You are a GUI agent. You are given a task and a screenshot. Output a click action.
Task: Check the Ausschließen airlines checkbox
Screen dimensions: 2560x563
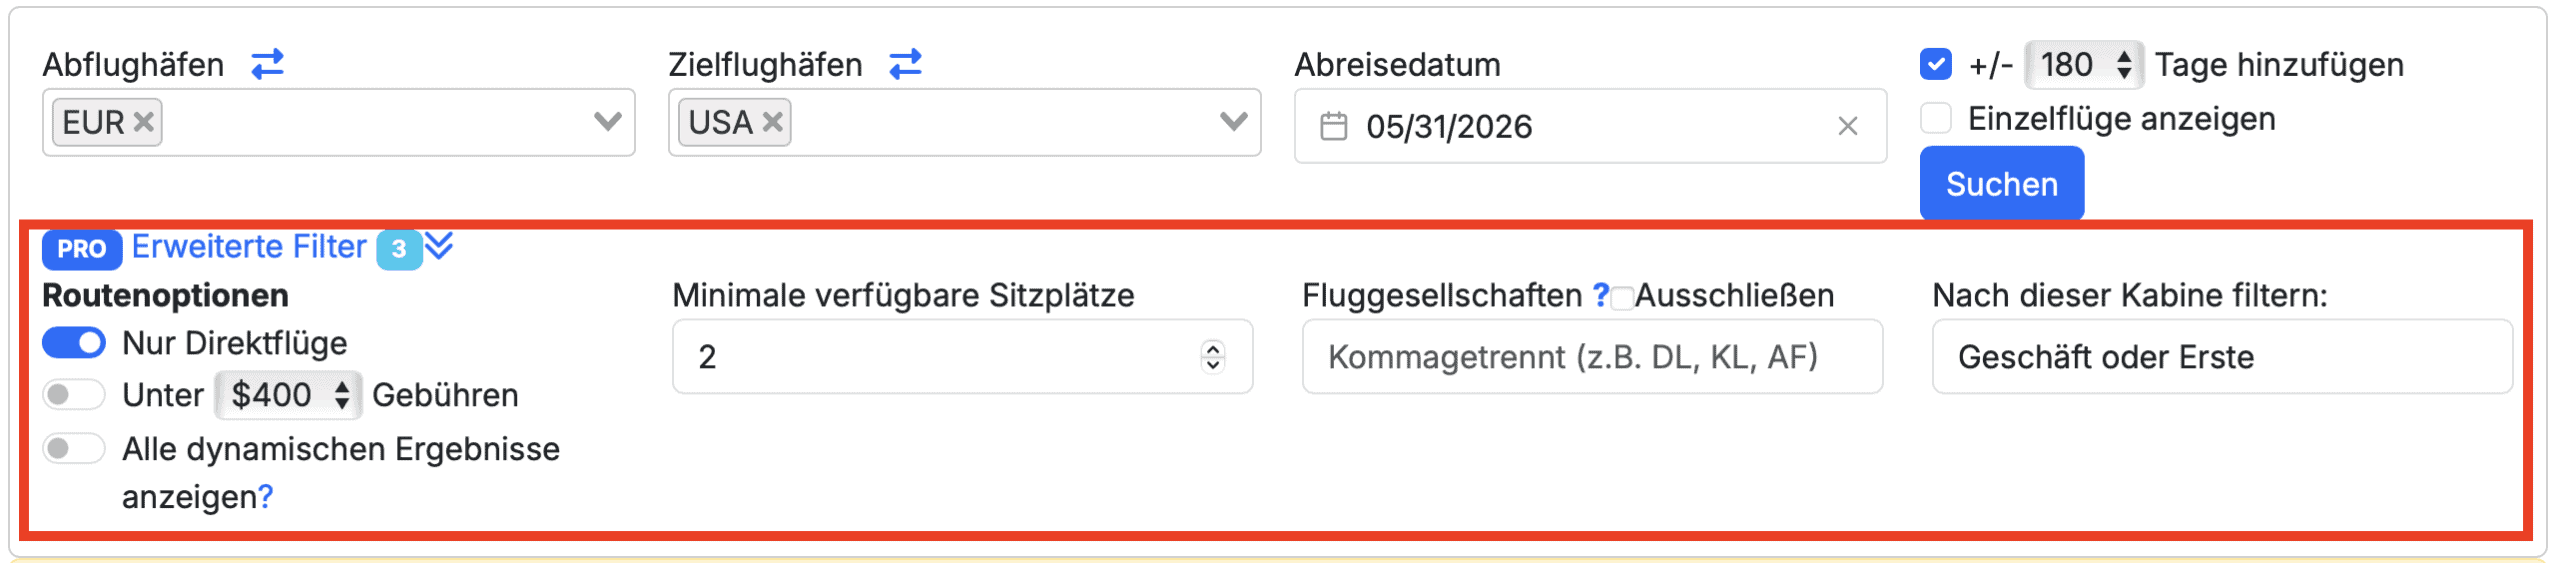tap(1622, 297)
